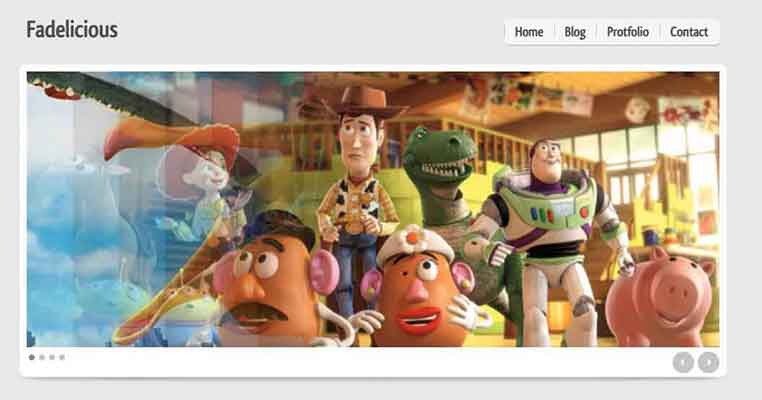Click the Toy Story slider image

pyautogui.click(x=373, y=209)
